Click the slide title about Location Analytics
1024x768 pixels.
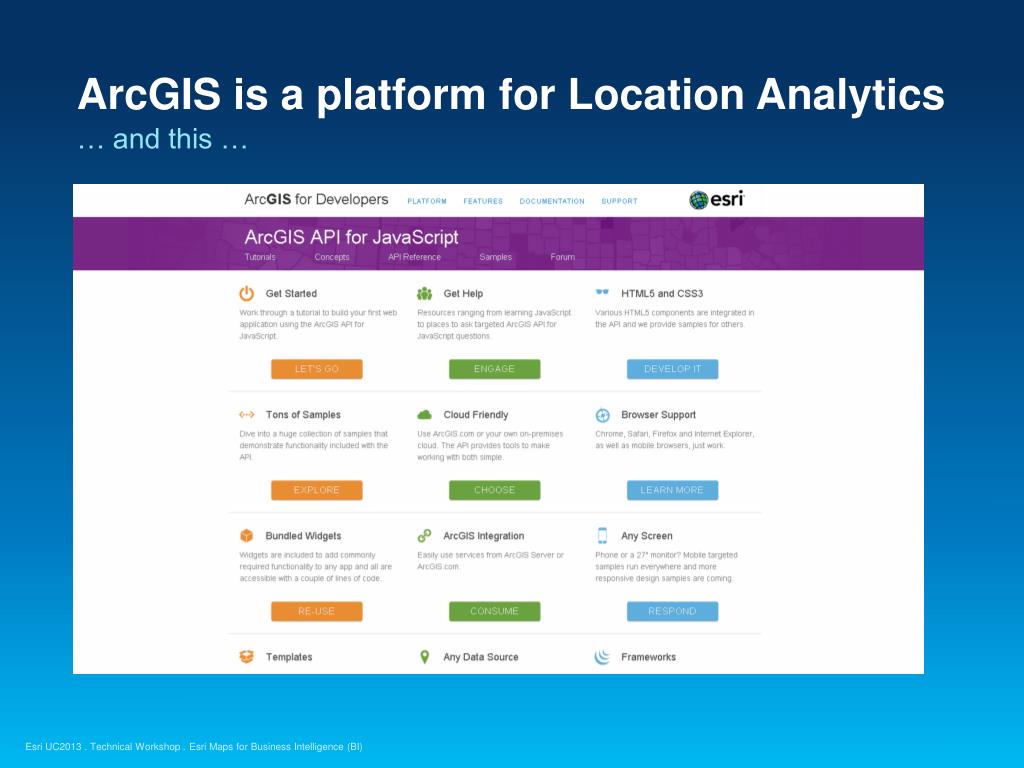(511, 95)
